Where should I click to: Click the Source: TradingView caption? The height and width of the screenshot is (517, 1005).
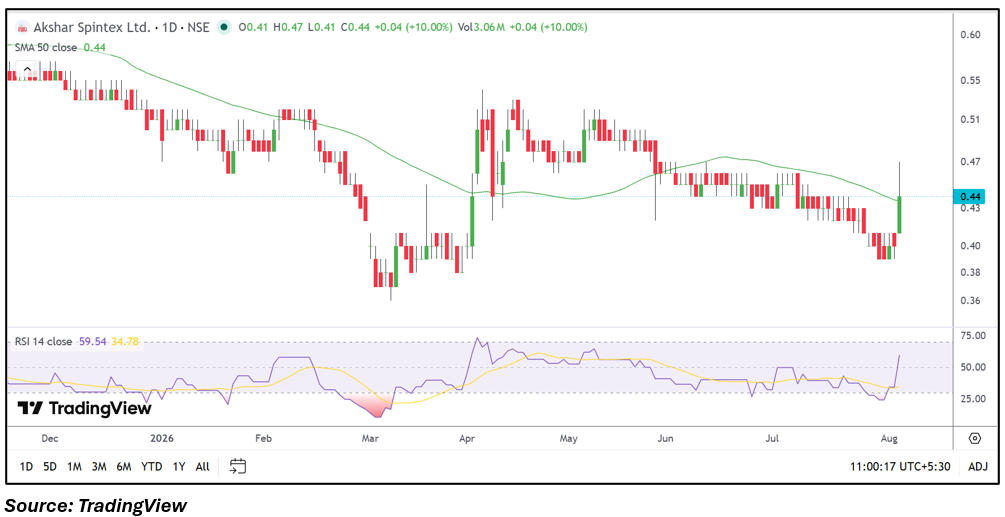(x=96, y=505)
